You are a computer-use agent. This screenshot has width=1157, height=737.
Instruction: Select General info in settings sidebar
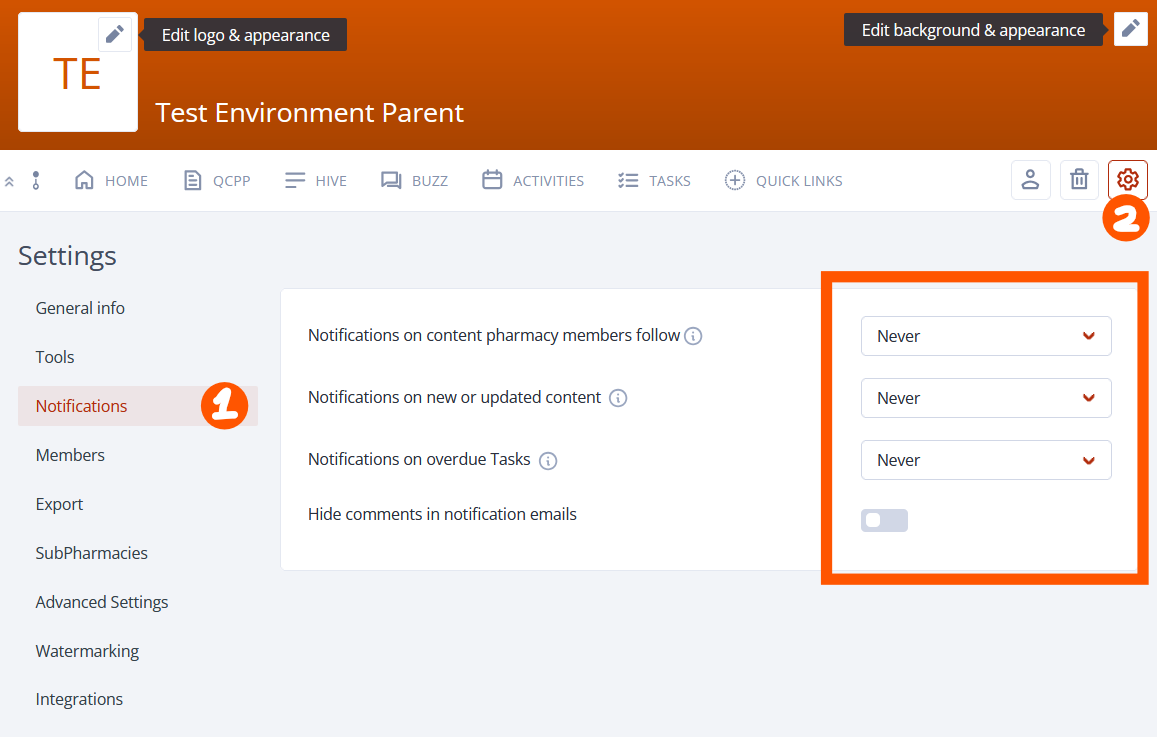80,308
